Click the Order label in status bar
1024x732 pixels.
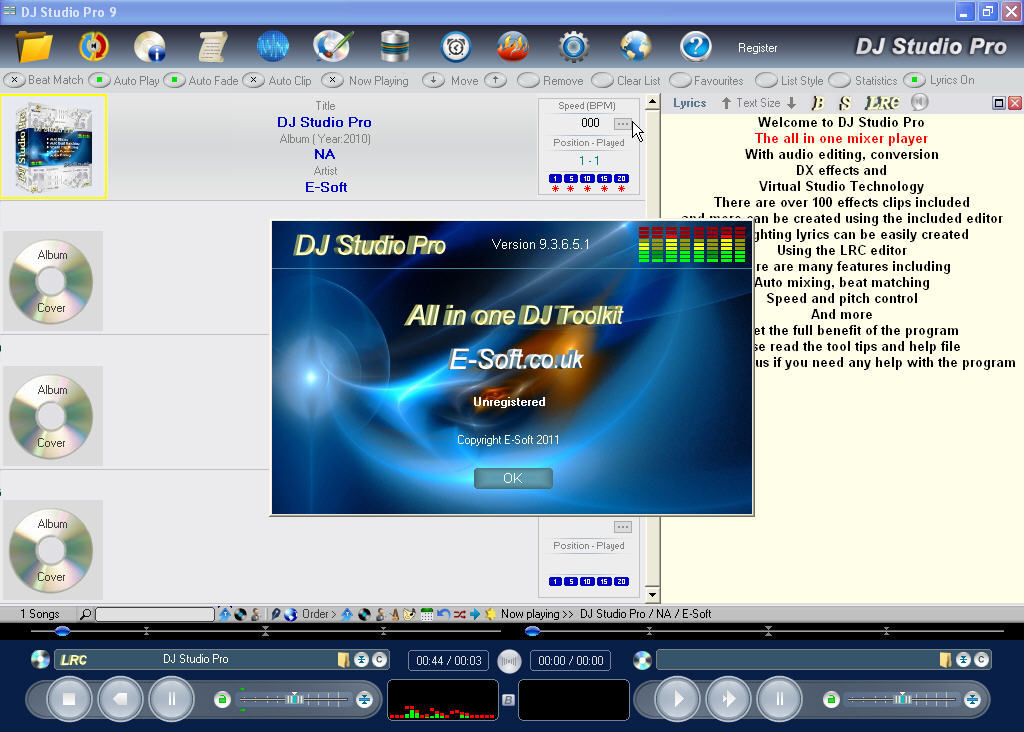[x=318, y=614]
